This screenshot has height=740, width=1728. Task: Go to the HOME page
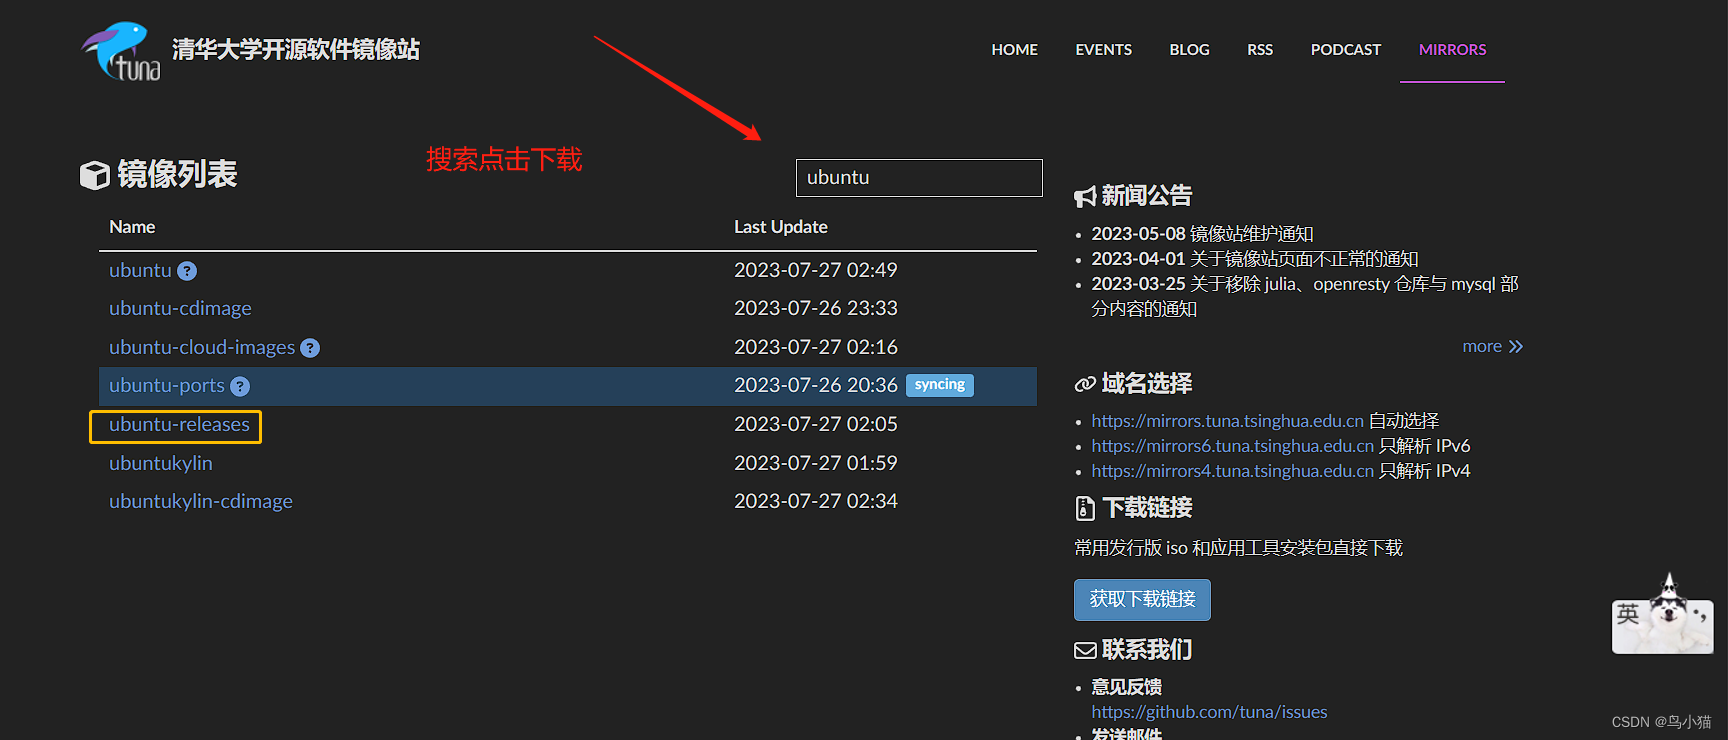pyautogui.click(x=1014, y=49)
